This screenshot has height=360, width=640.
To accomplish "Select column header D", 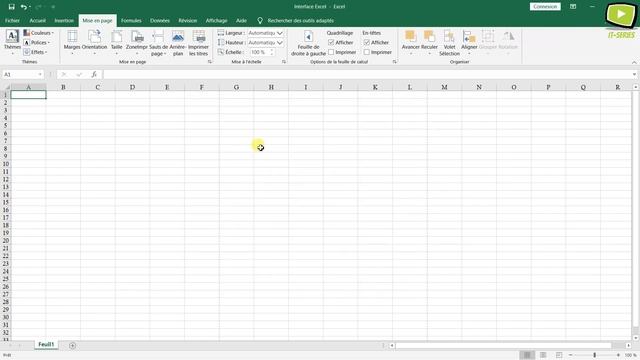I will coord(132,87).
